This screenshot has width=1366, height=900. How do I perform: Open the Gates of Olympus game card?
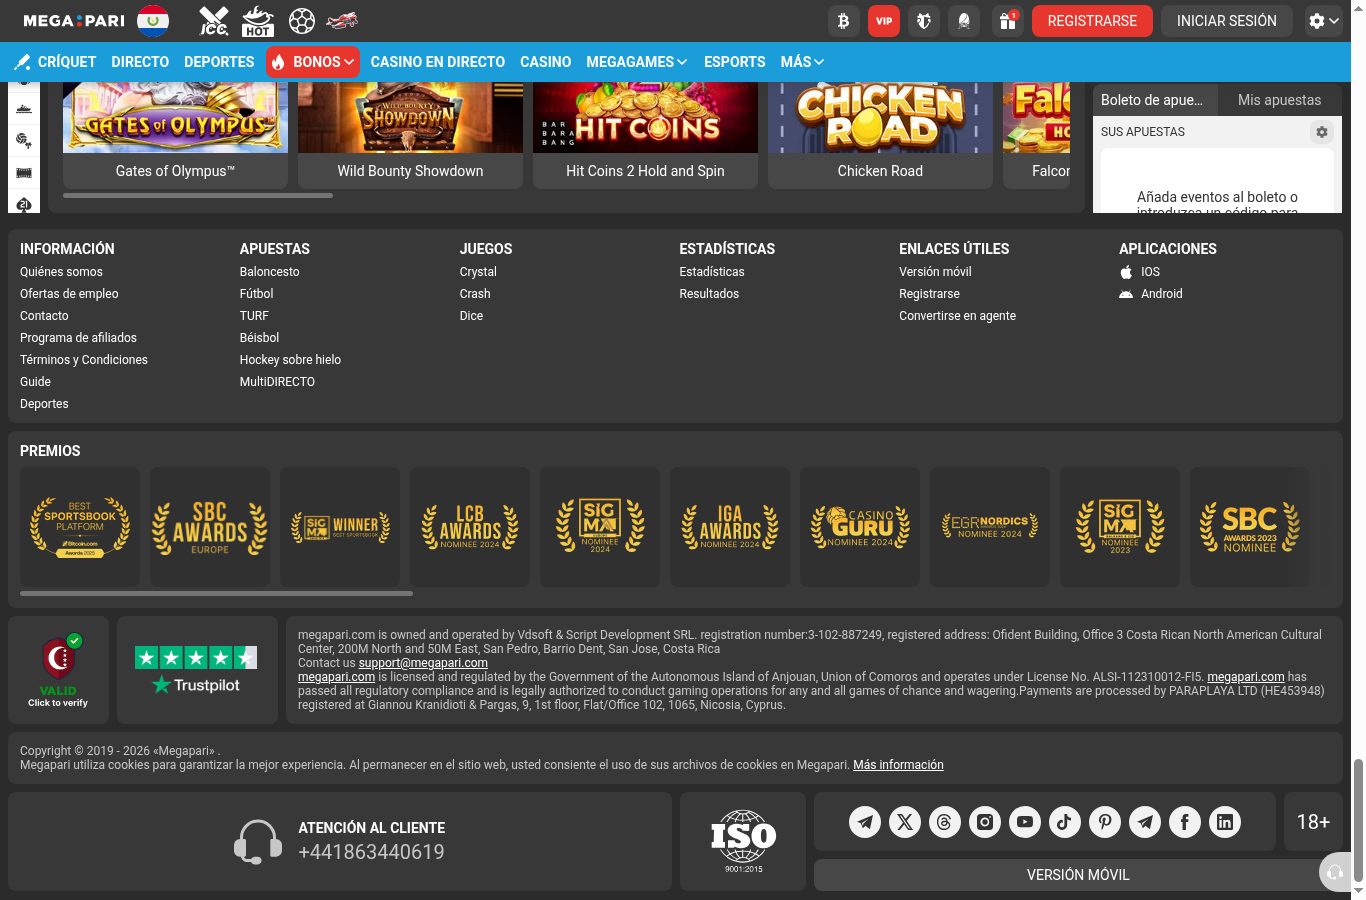click(x=175, y=135)
